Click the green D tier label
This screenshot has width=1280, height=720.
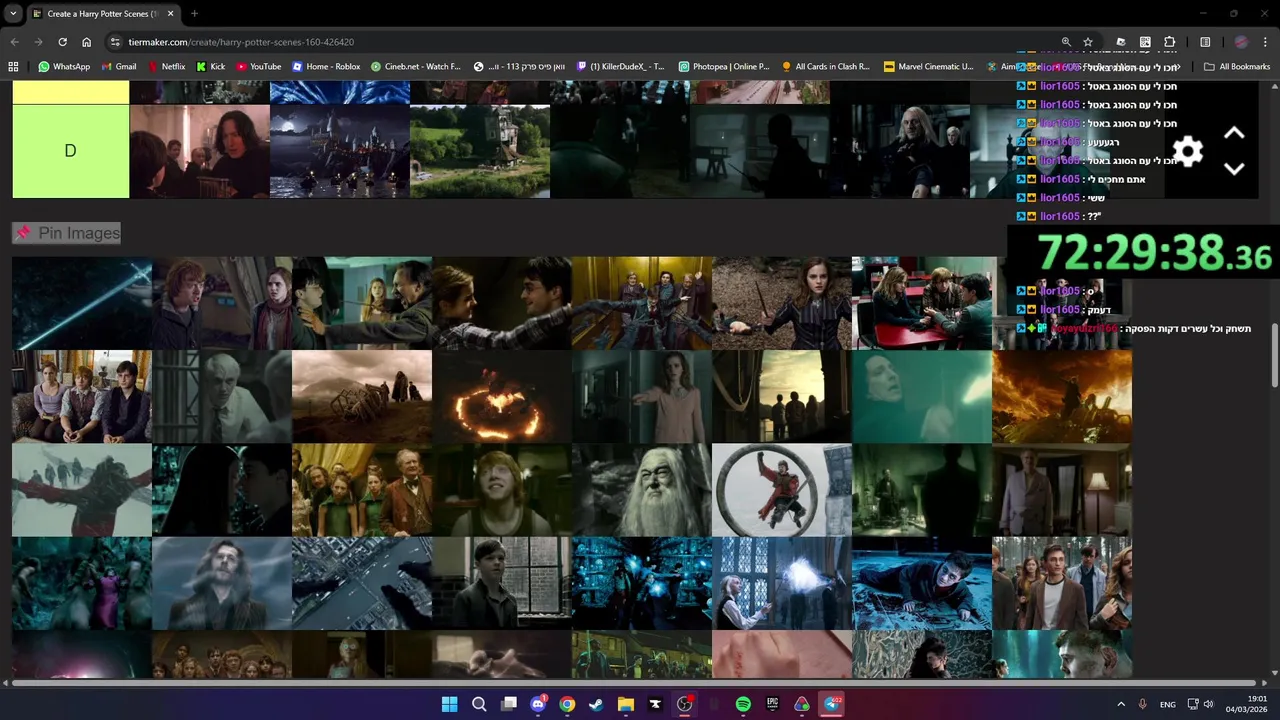70,151
